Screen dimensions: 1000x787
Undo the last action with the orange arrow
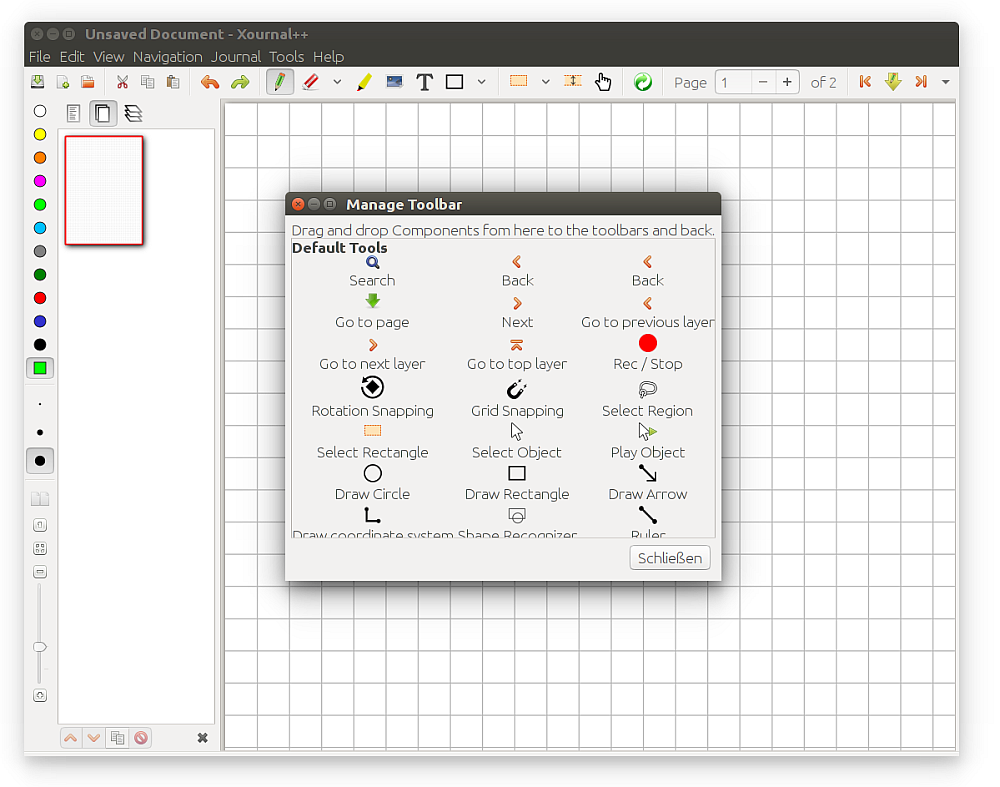click(x=210, y=82)
